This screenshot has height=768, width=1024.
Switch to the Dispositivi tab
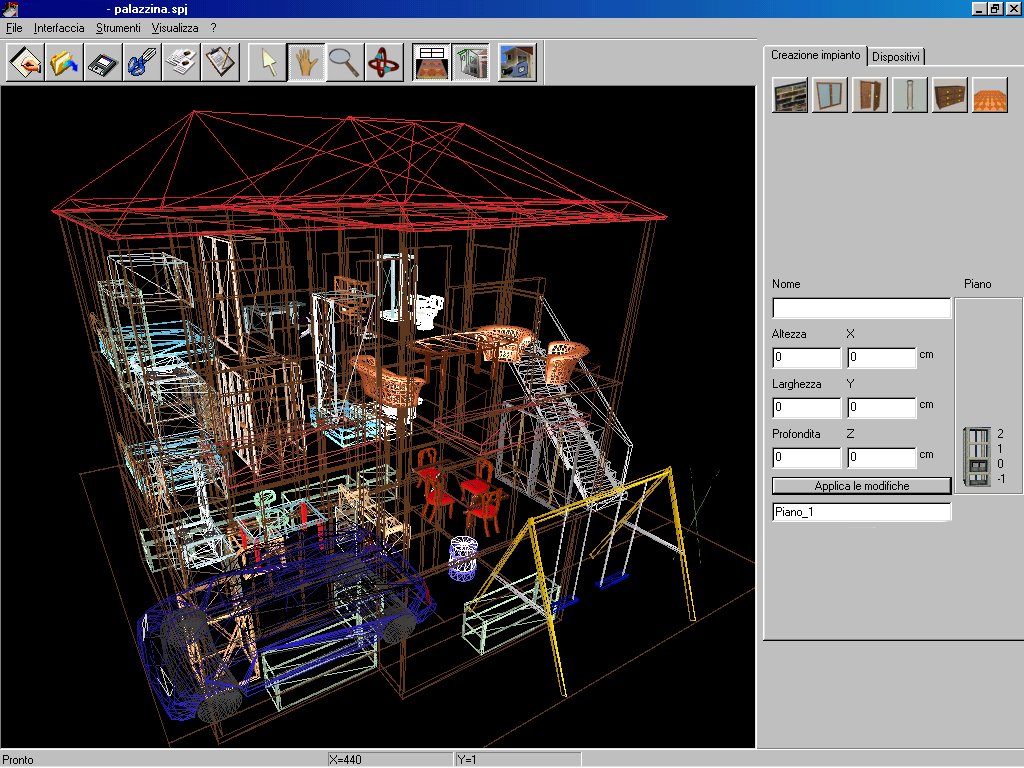(896, 57)
